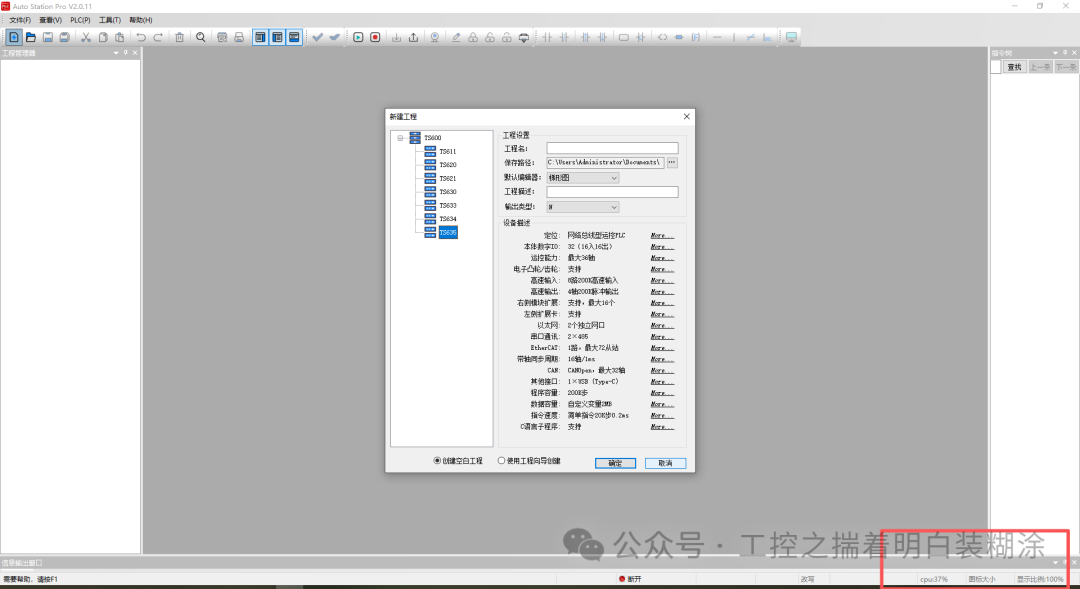Select TS634 in the device tree

[x=448, y=218]
